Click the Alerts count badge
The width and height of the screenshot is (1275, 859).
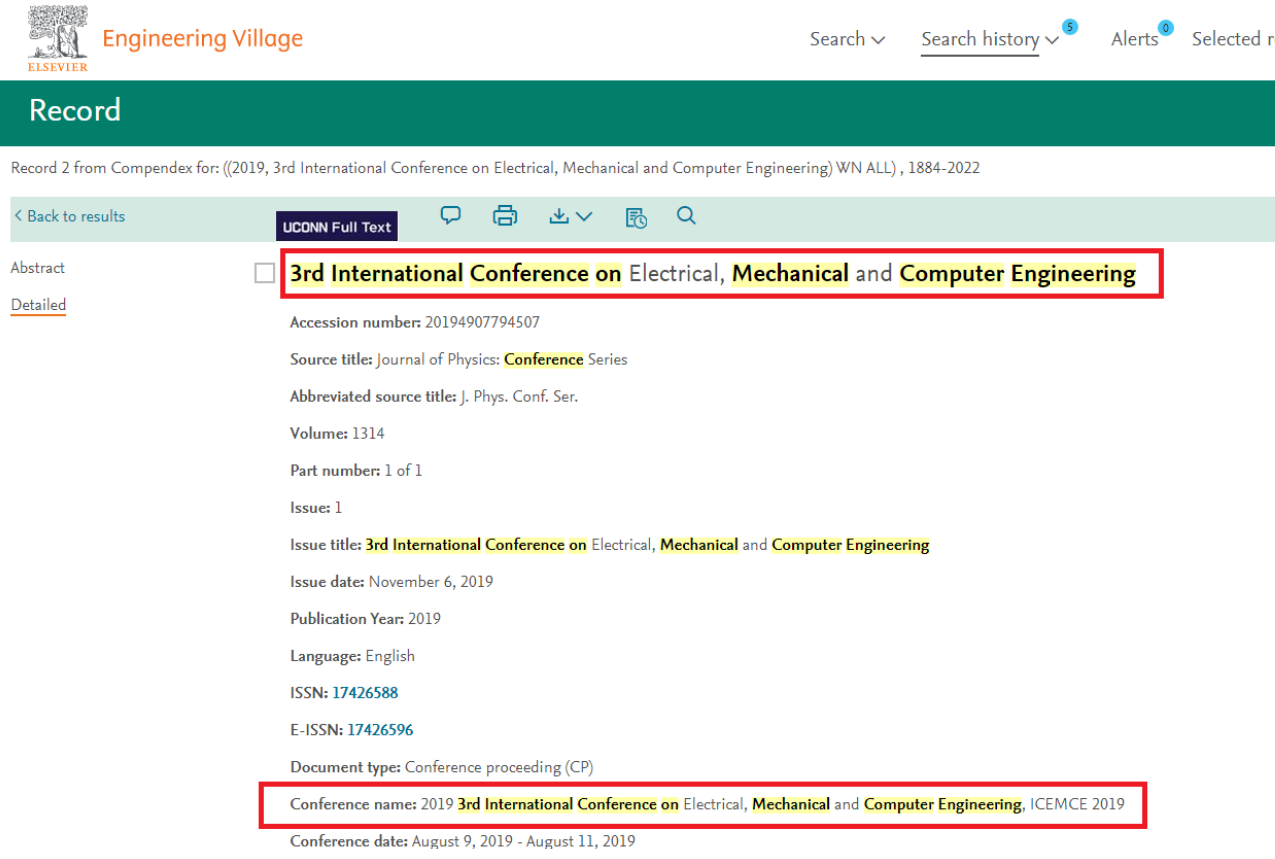pyautogui.click(x=1165, y=27)
